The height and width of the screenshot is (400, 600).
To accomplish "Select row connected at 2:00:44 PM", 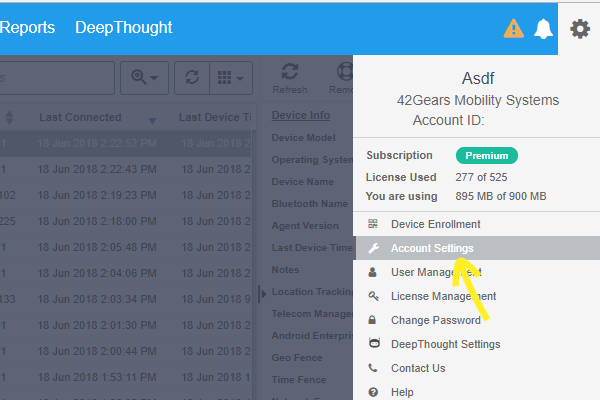I will pyautogui.click(x=126, y=351).
